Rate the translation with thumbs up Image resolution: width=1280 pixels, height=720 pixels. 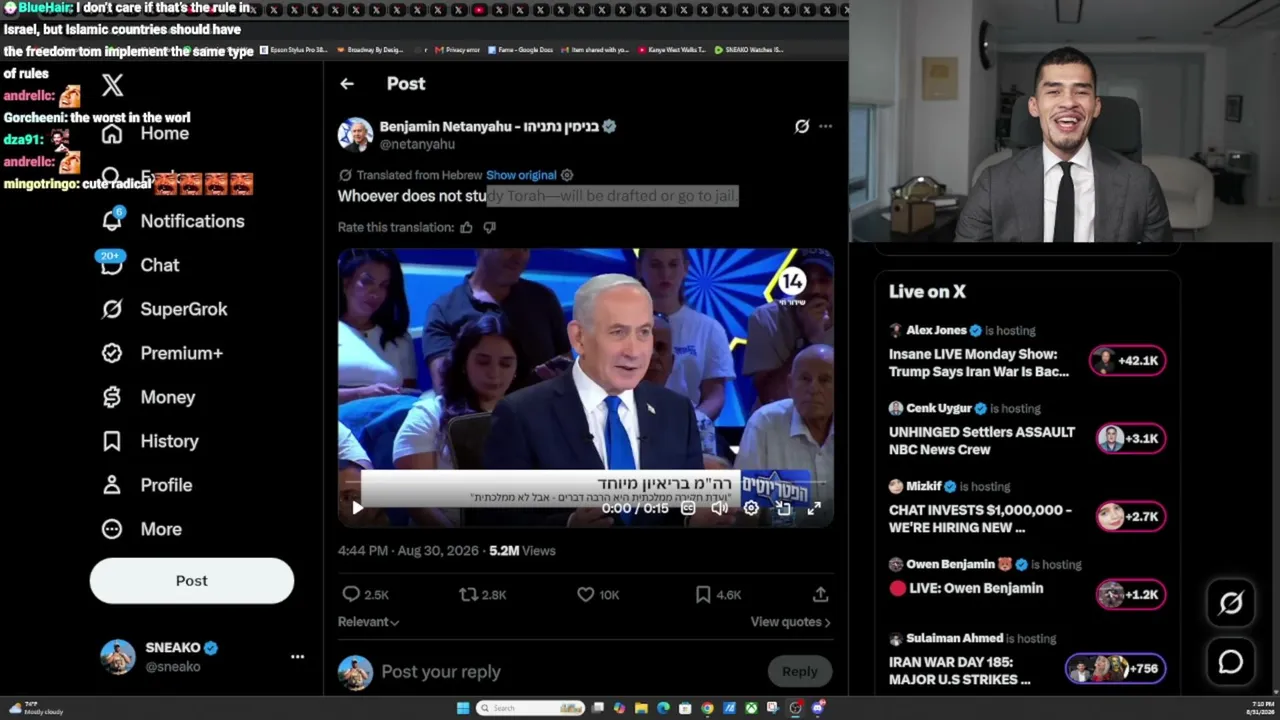466,228
